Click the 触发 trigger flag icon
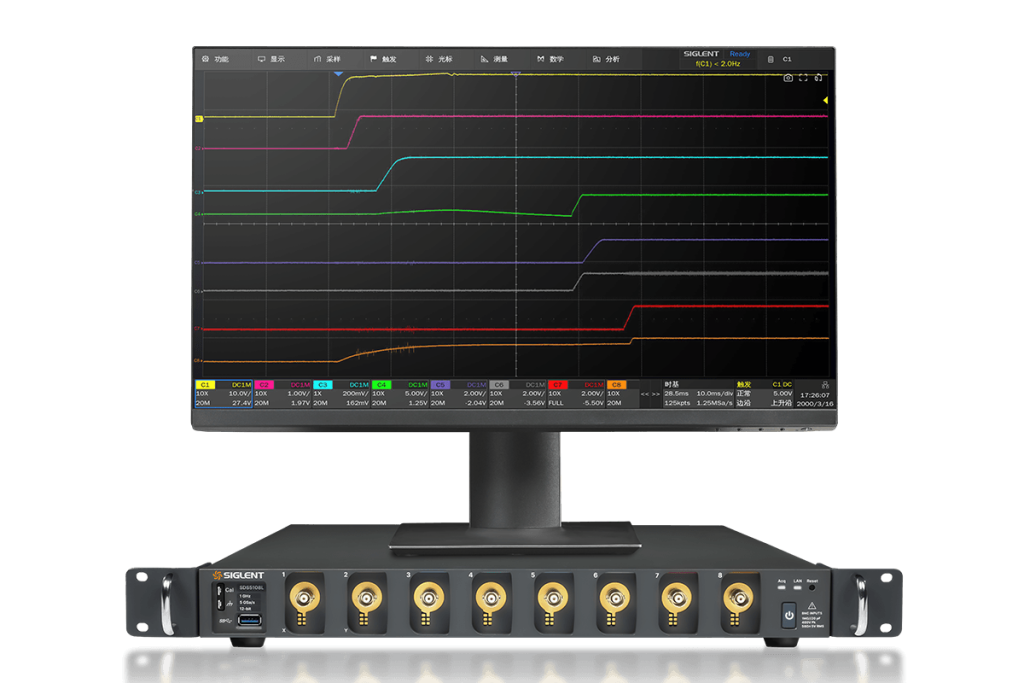Image resolution: width=1024 pixels, height=683 pixels. click(x=374, y=59)
